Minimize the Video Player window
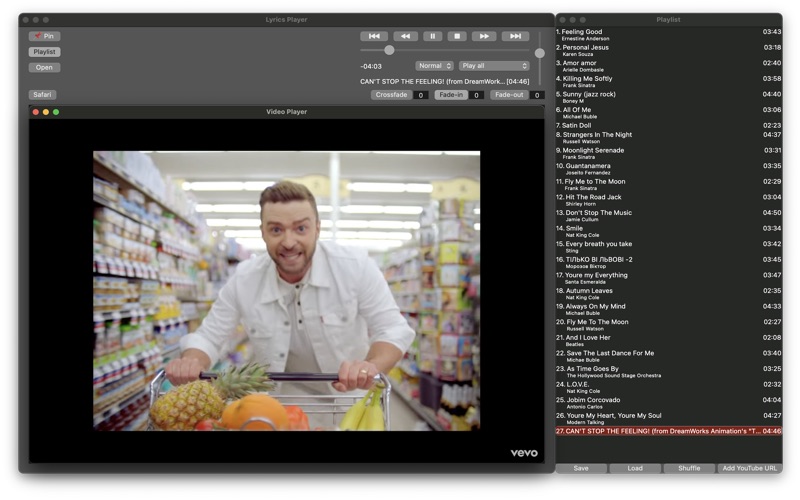800x500 pixels. coord(46,112)
